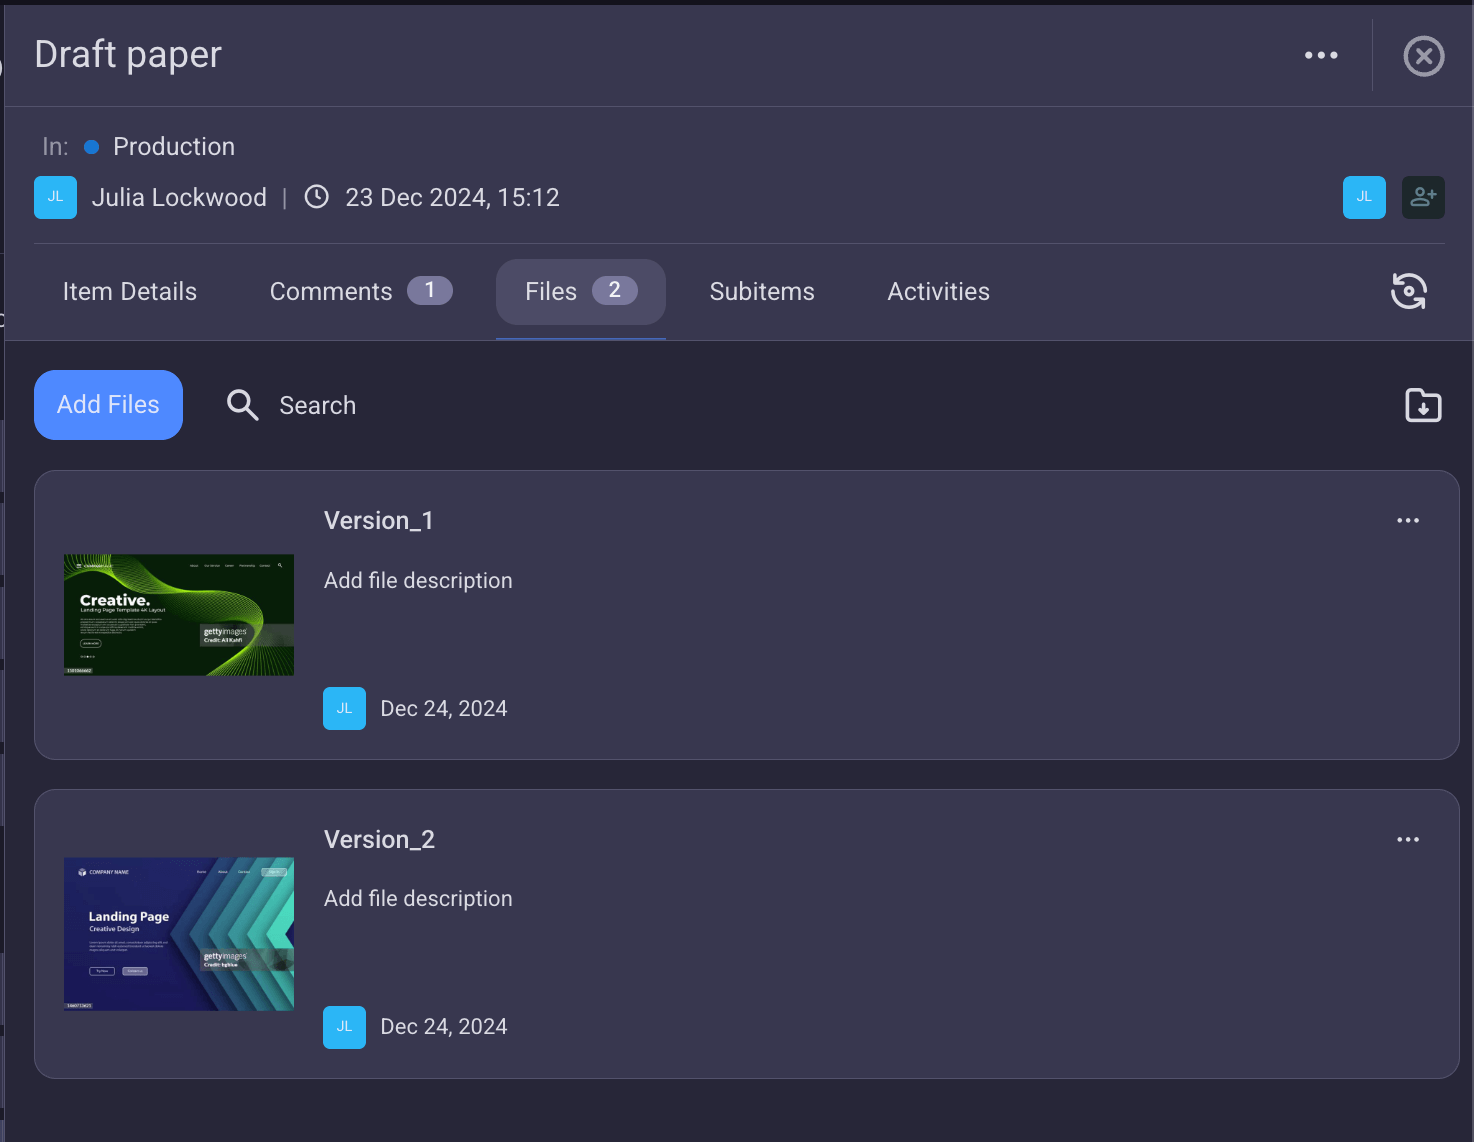Open the sync/refresh icon beside Activities tab
The image size is (1474, 1142).
click(1408, 291)
